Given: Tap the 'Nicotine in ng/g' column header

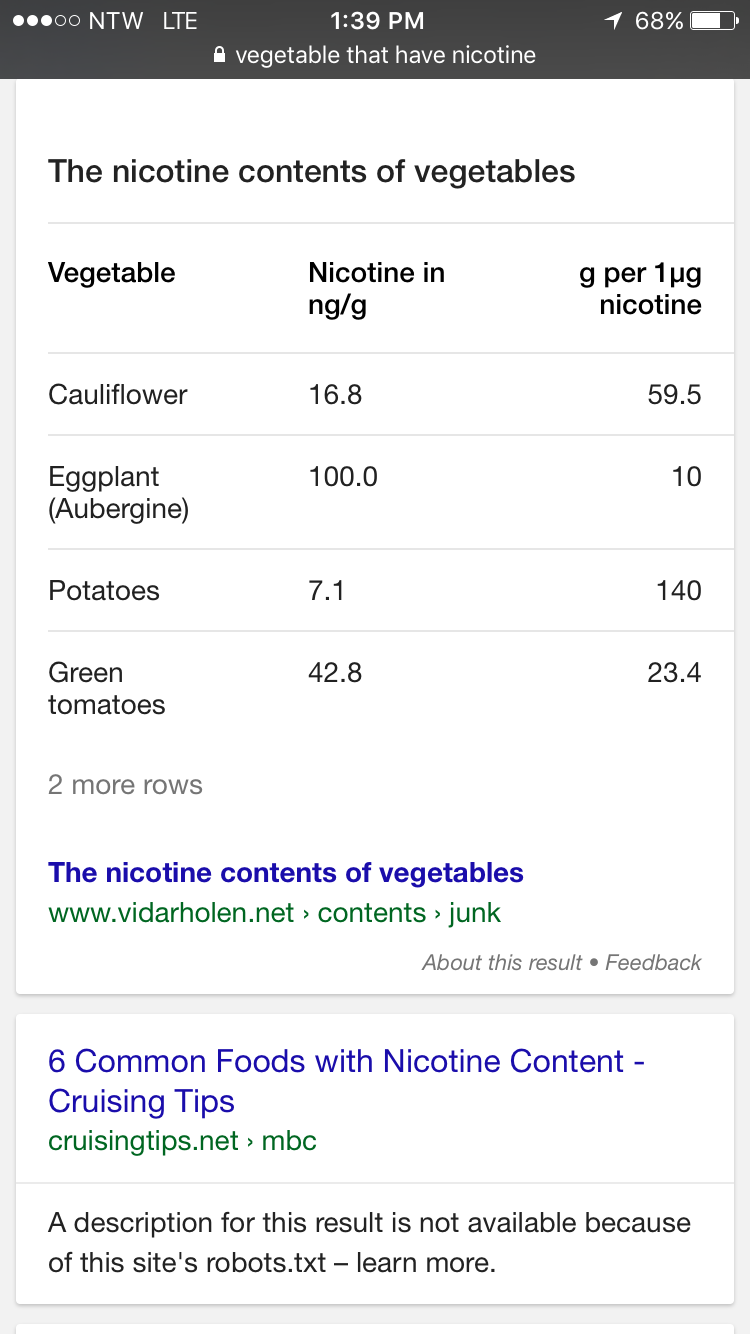Looking at the screenshot, I should click(376, 288).
